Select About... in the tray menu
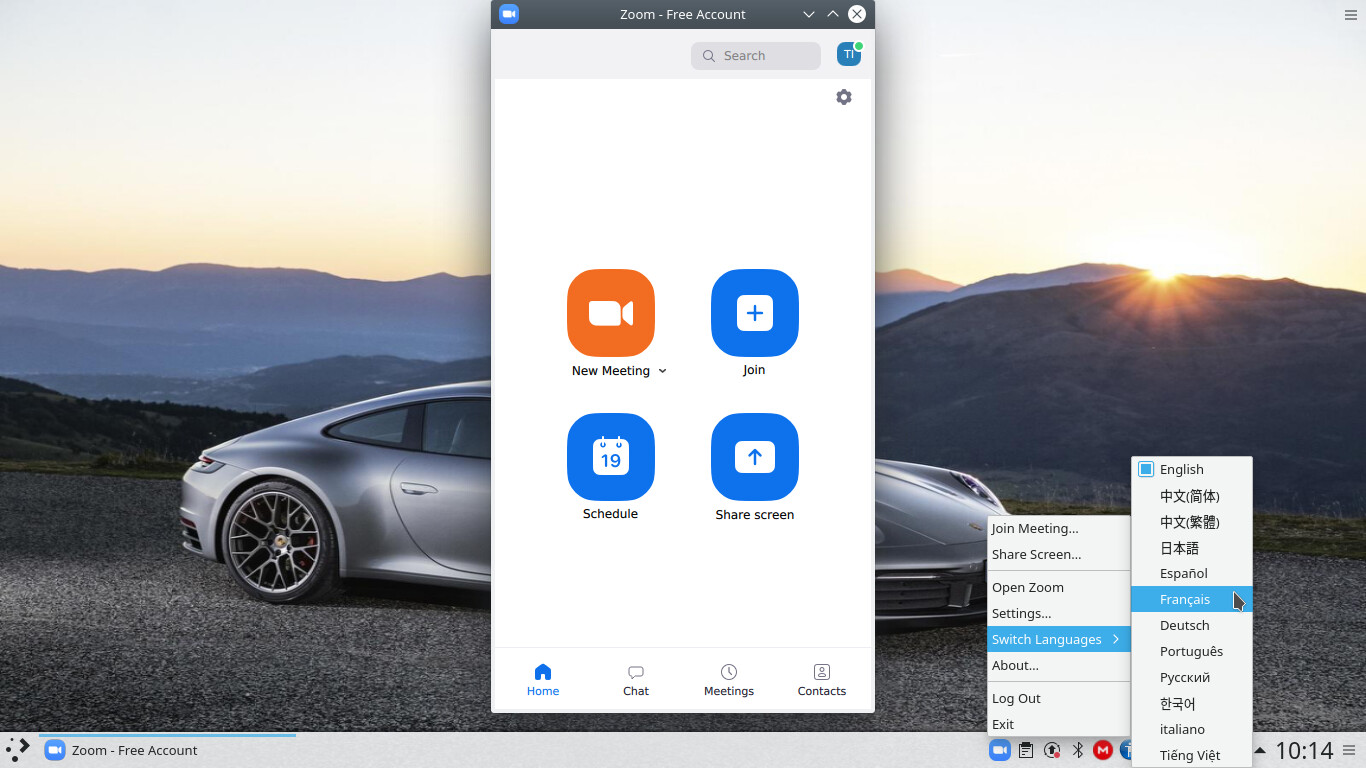 pyautogui.click(x=1058, y=665)
